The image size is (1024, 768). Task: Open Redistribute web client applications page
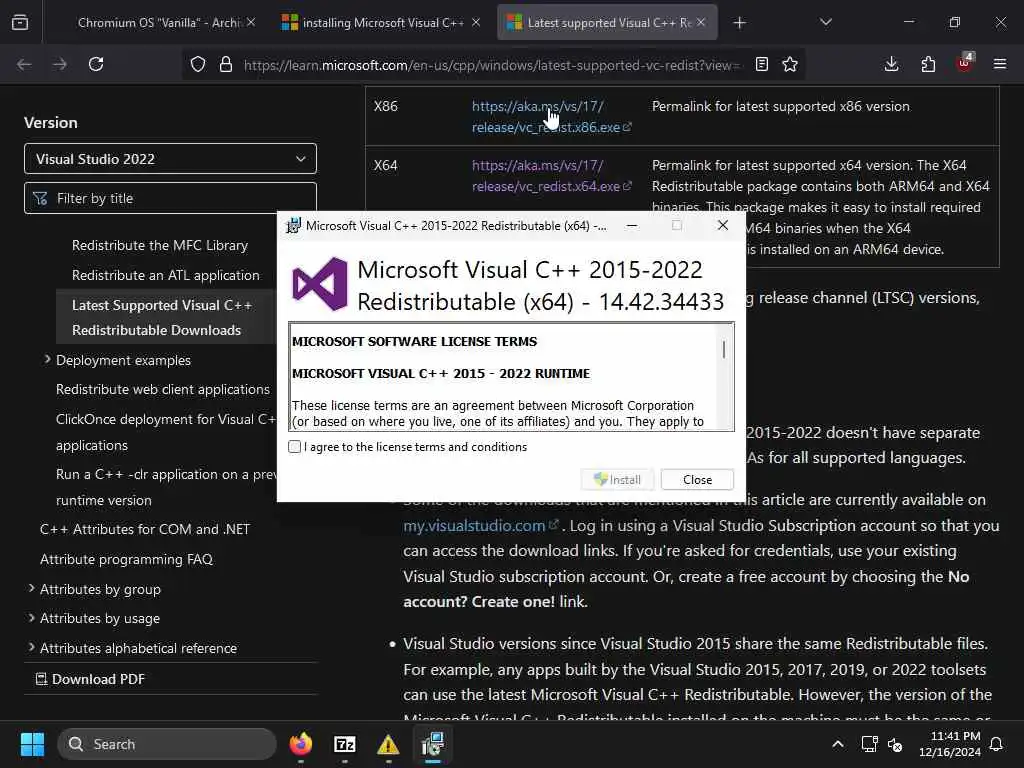[x=163, y=389]
